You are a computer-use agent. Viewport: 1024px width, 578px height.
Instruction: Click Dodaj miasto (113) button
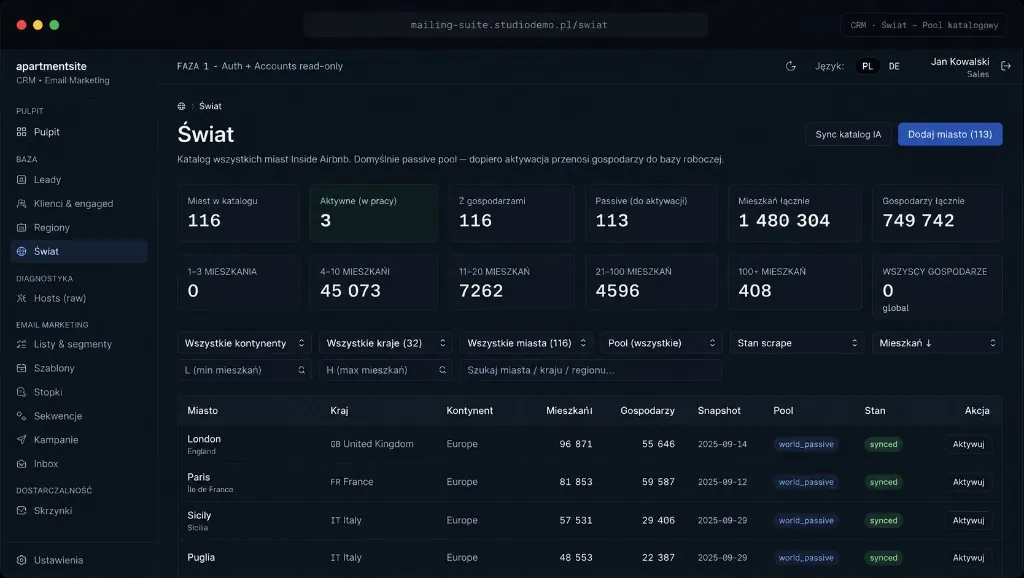[950, 135]
